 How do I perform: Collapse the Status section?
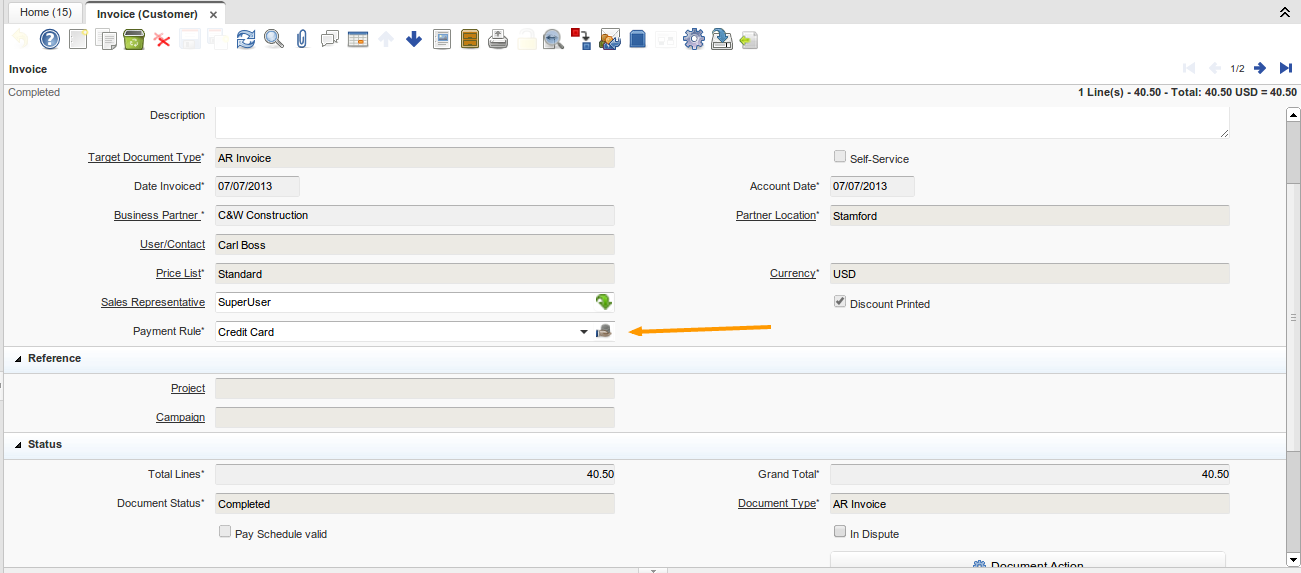[x=18, y=445]
